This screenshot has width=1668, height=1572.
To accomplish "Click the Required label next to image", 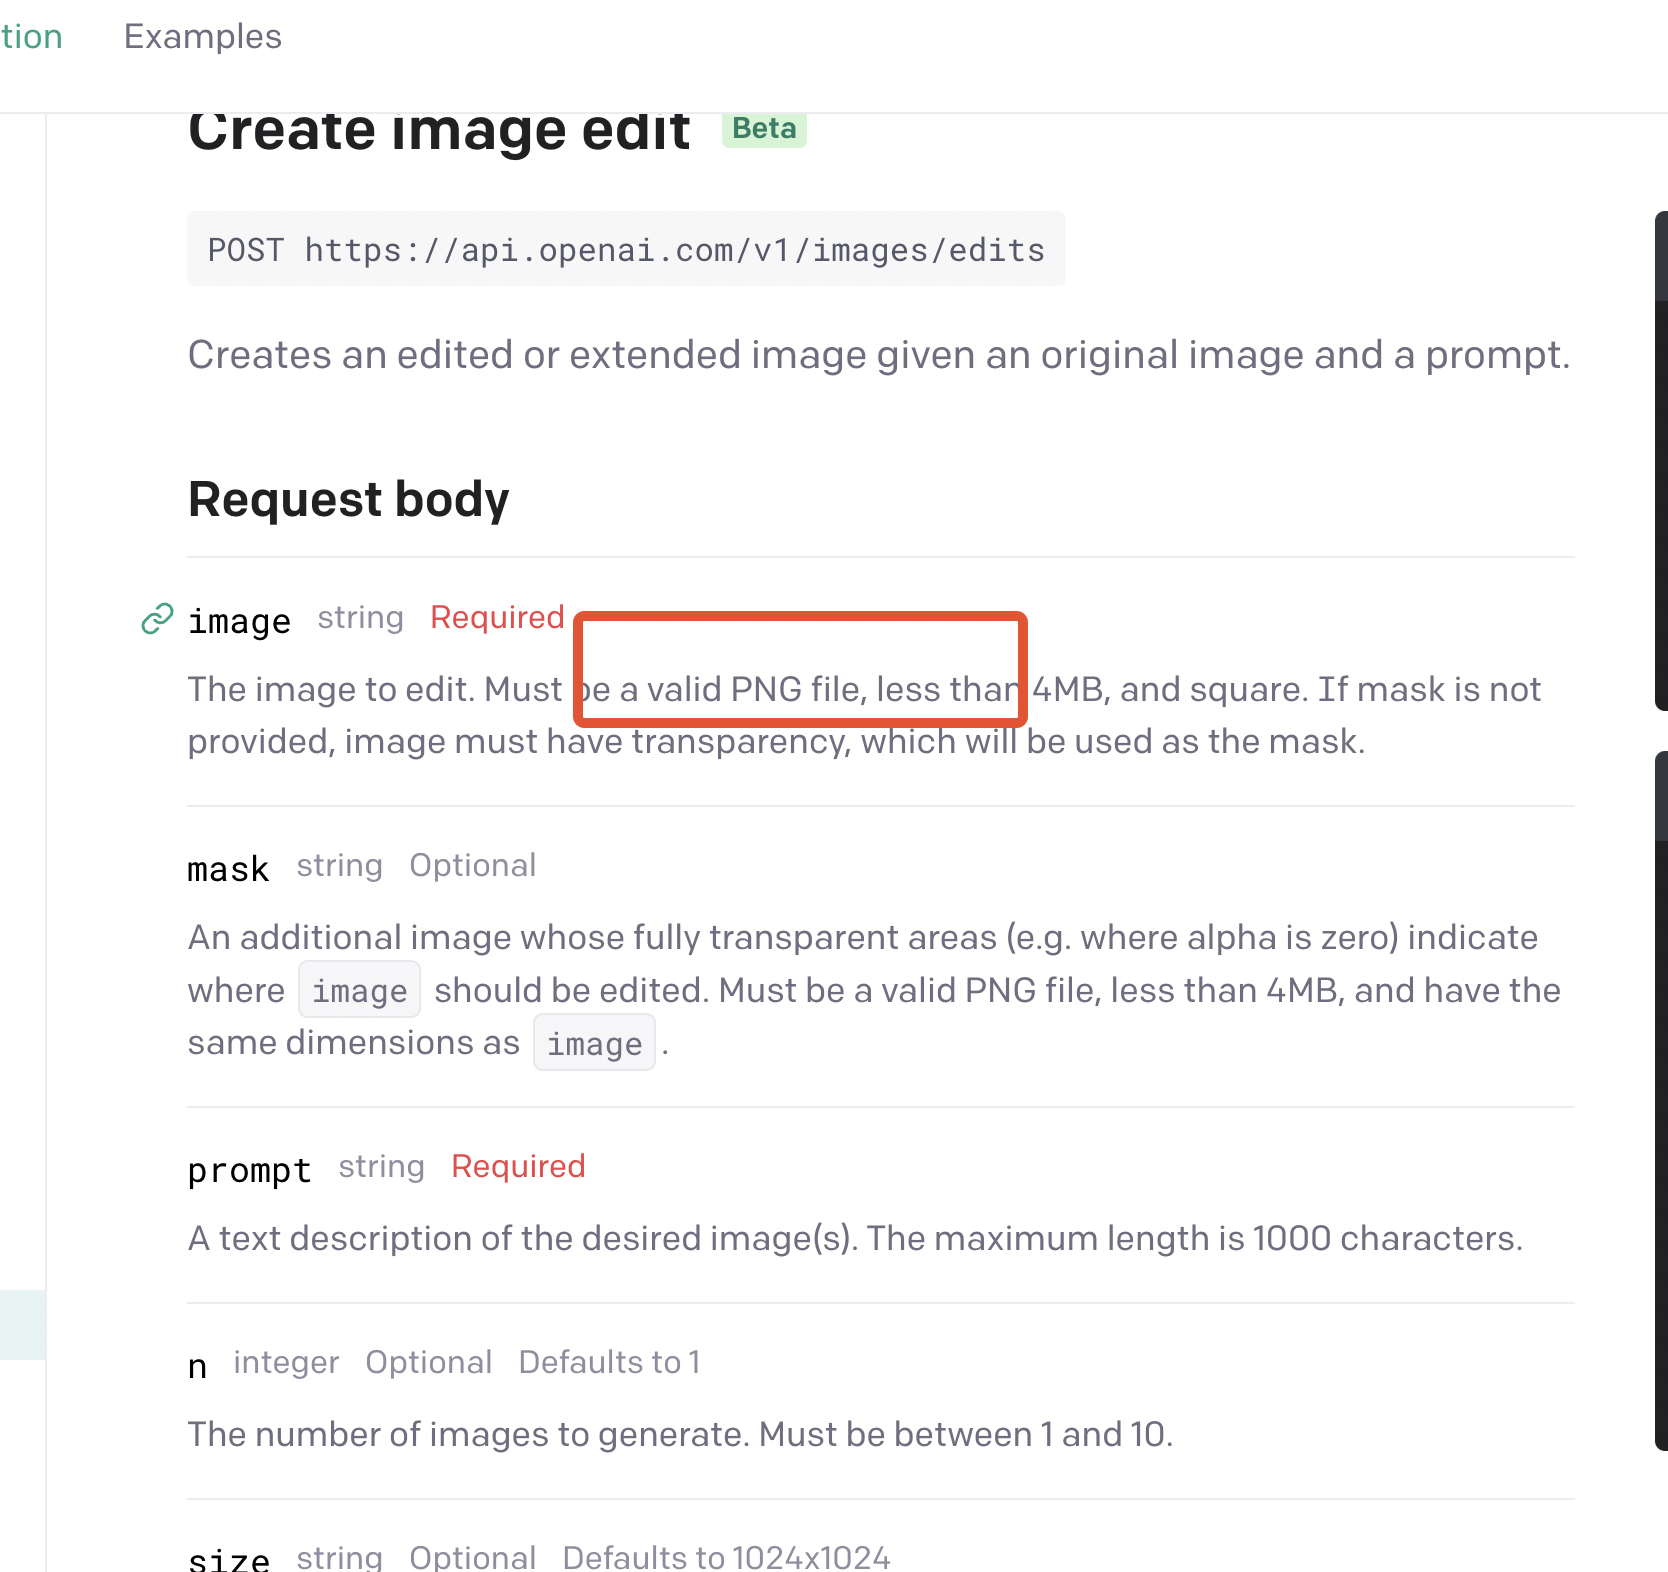I will click(x=497, y=617).
